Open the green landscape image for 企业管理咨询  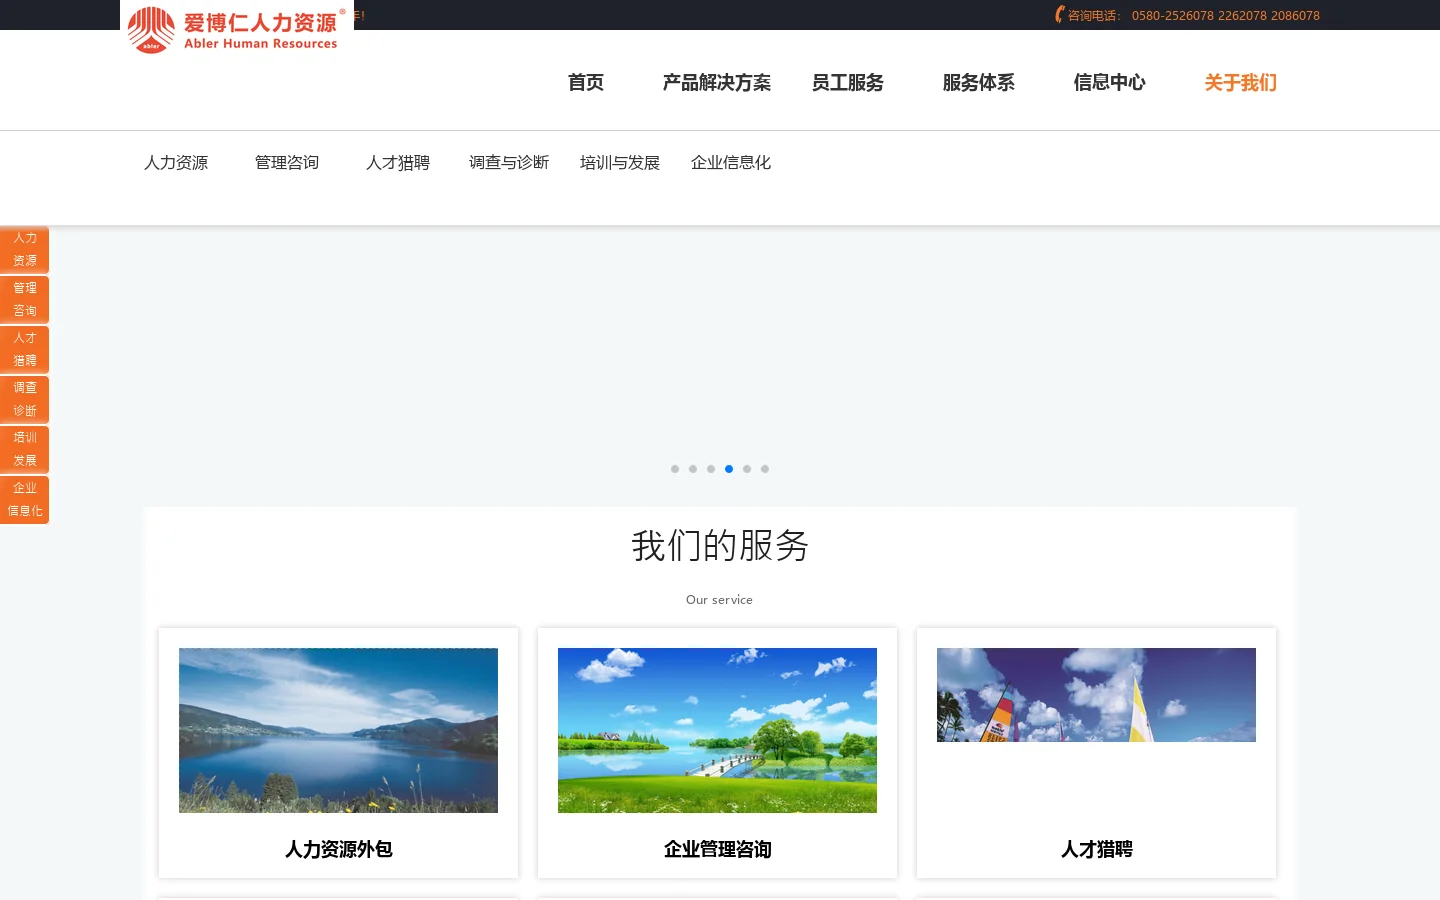pyautogui.click(x=717, y=730)
